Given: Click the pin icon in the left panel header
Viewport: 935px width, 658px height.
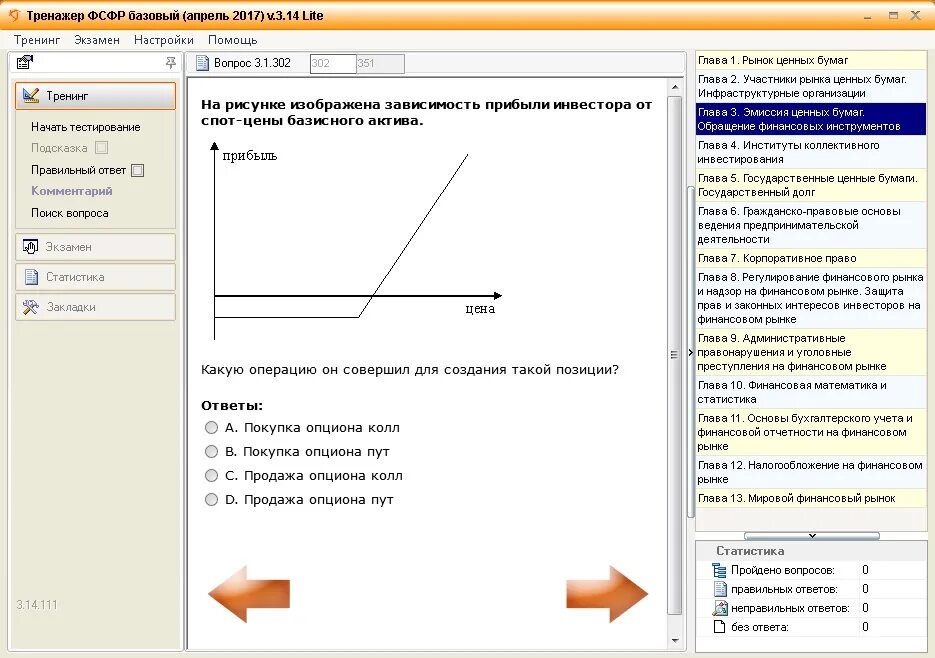Looking at the screenshot, I should pos(171,62).
